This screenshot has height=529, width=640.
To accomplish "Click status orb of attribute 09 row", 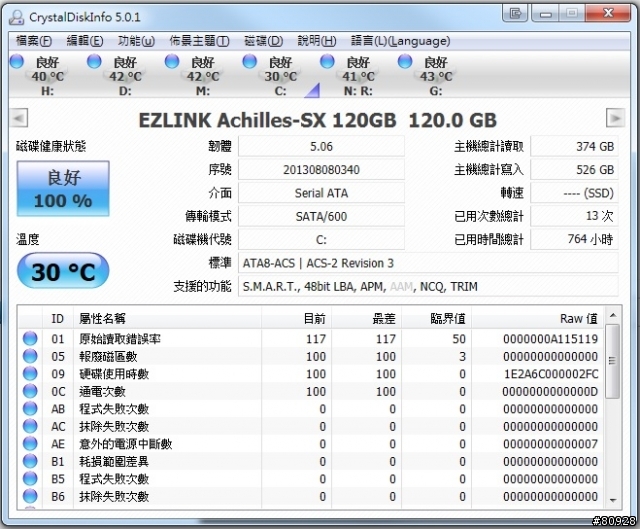I will (30, 373).
